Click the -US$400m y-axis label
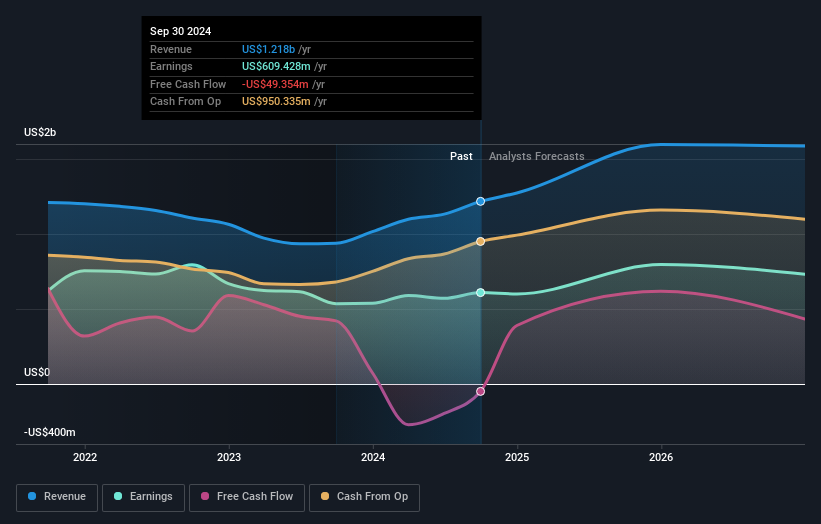The height and width of the screenshot is (524, 821). click(50, 432)
